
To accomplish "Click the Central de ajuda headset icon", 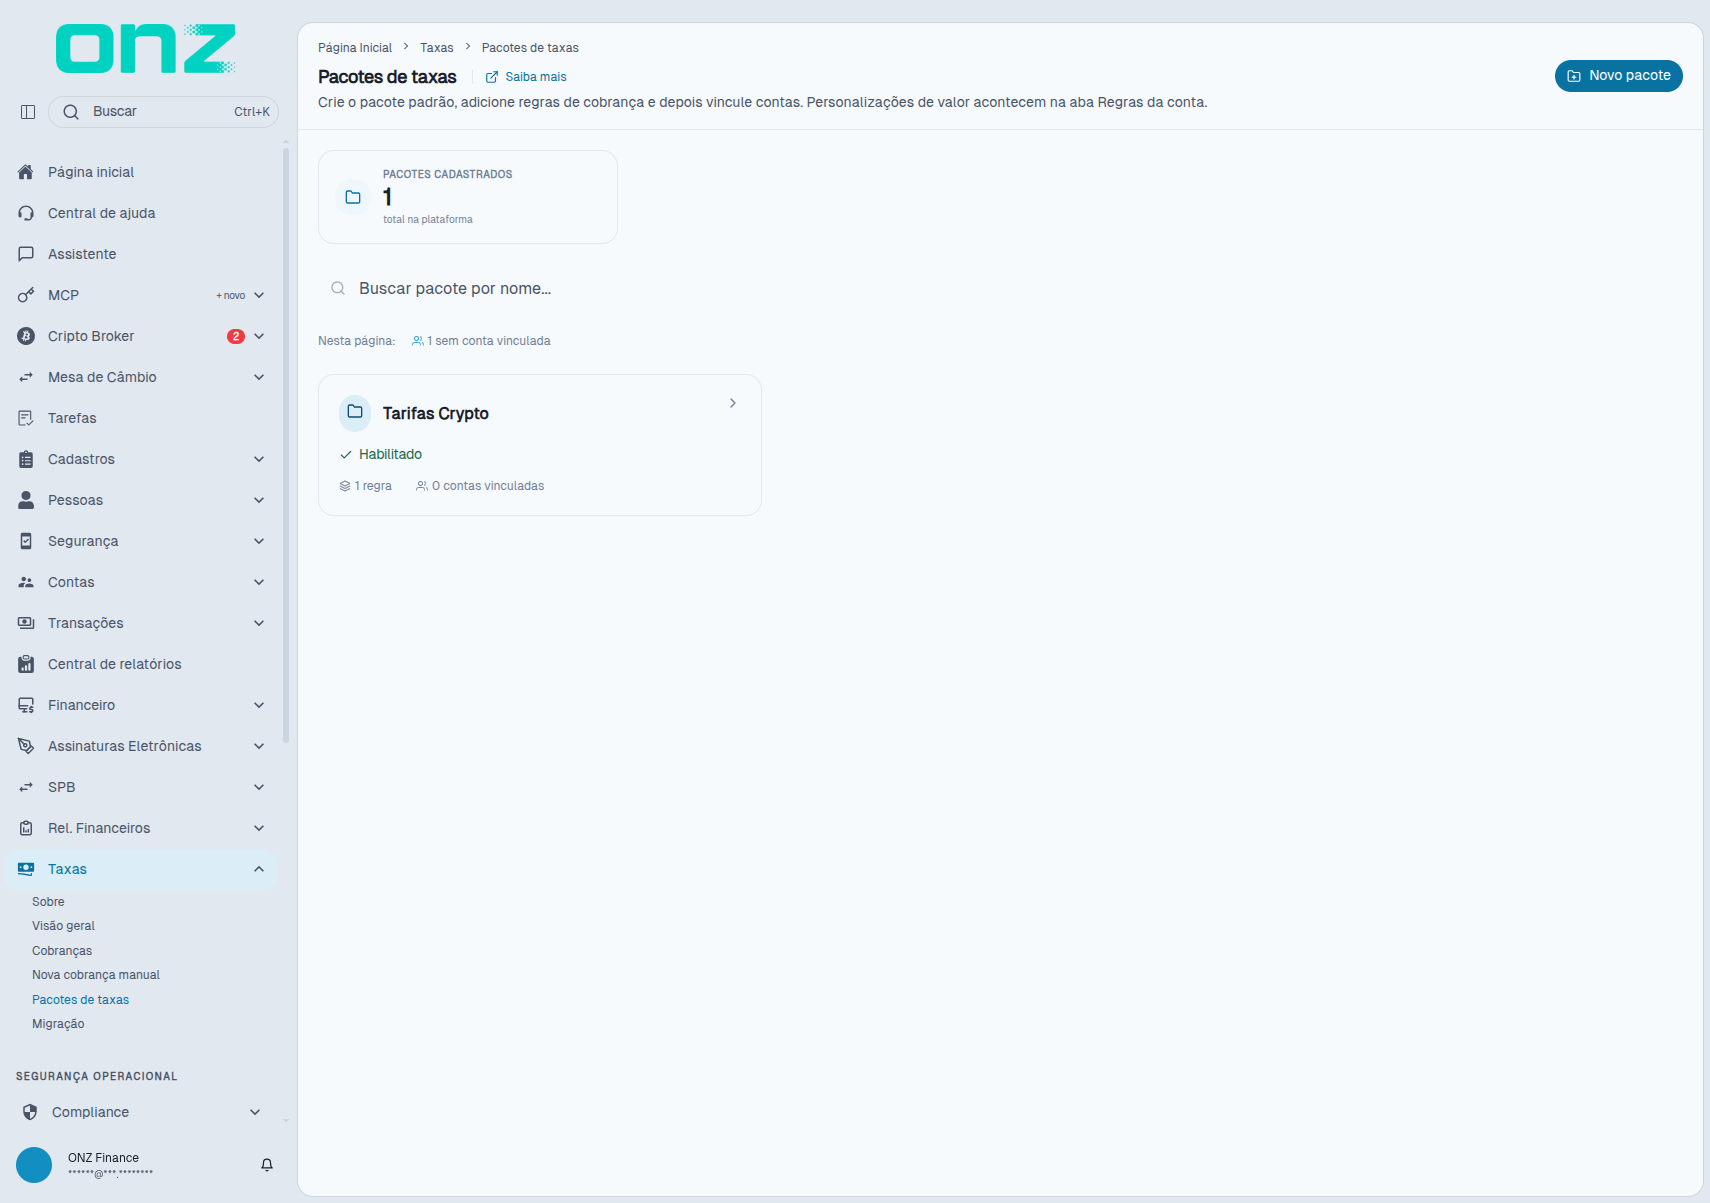I will coord(26,213).
